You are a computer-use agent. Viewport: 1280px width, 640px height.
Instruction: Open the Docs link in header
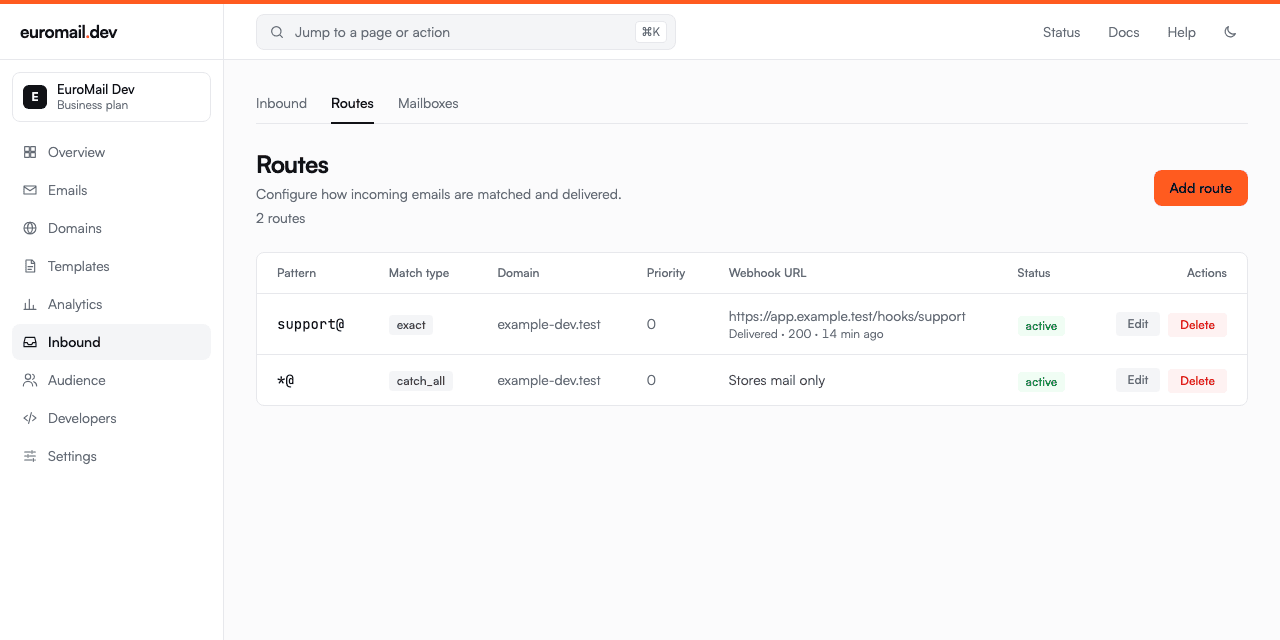click(x=1124, y=32)
